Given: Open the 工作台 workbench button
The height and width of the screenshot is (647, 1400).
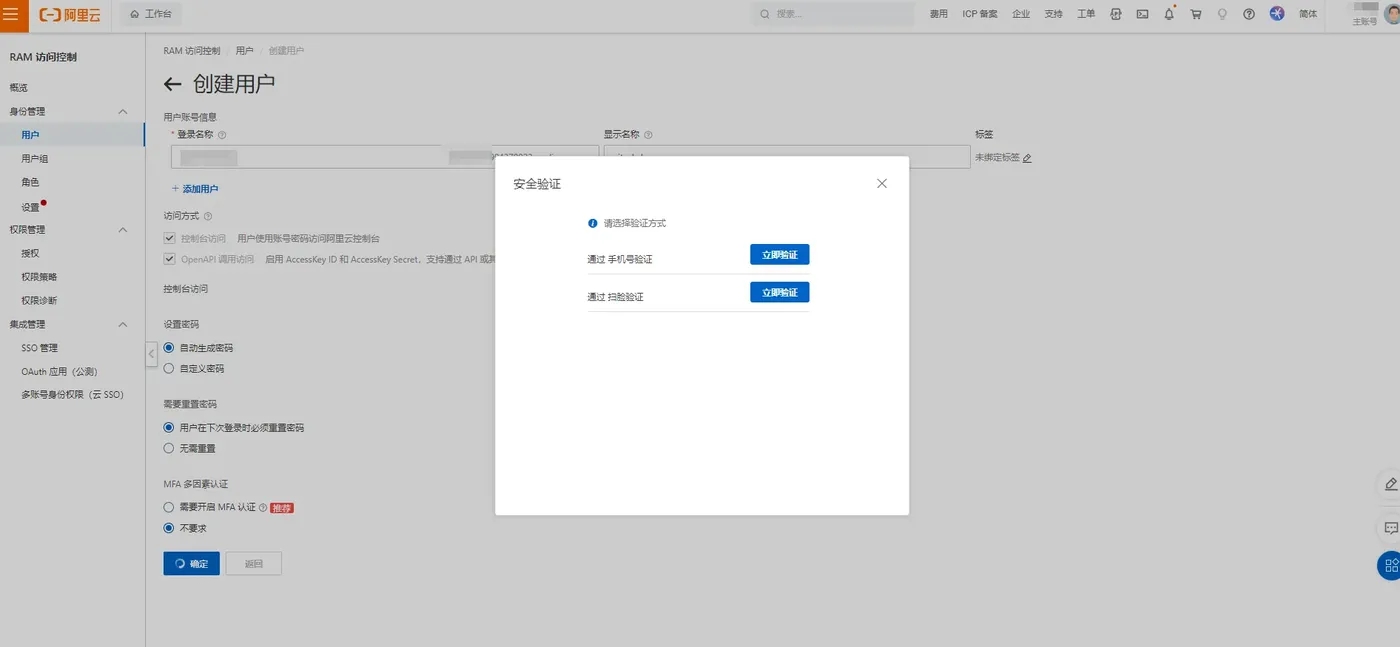Looking at the screenshot, I should click(x=151, y=14).
